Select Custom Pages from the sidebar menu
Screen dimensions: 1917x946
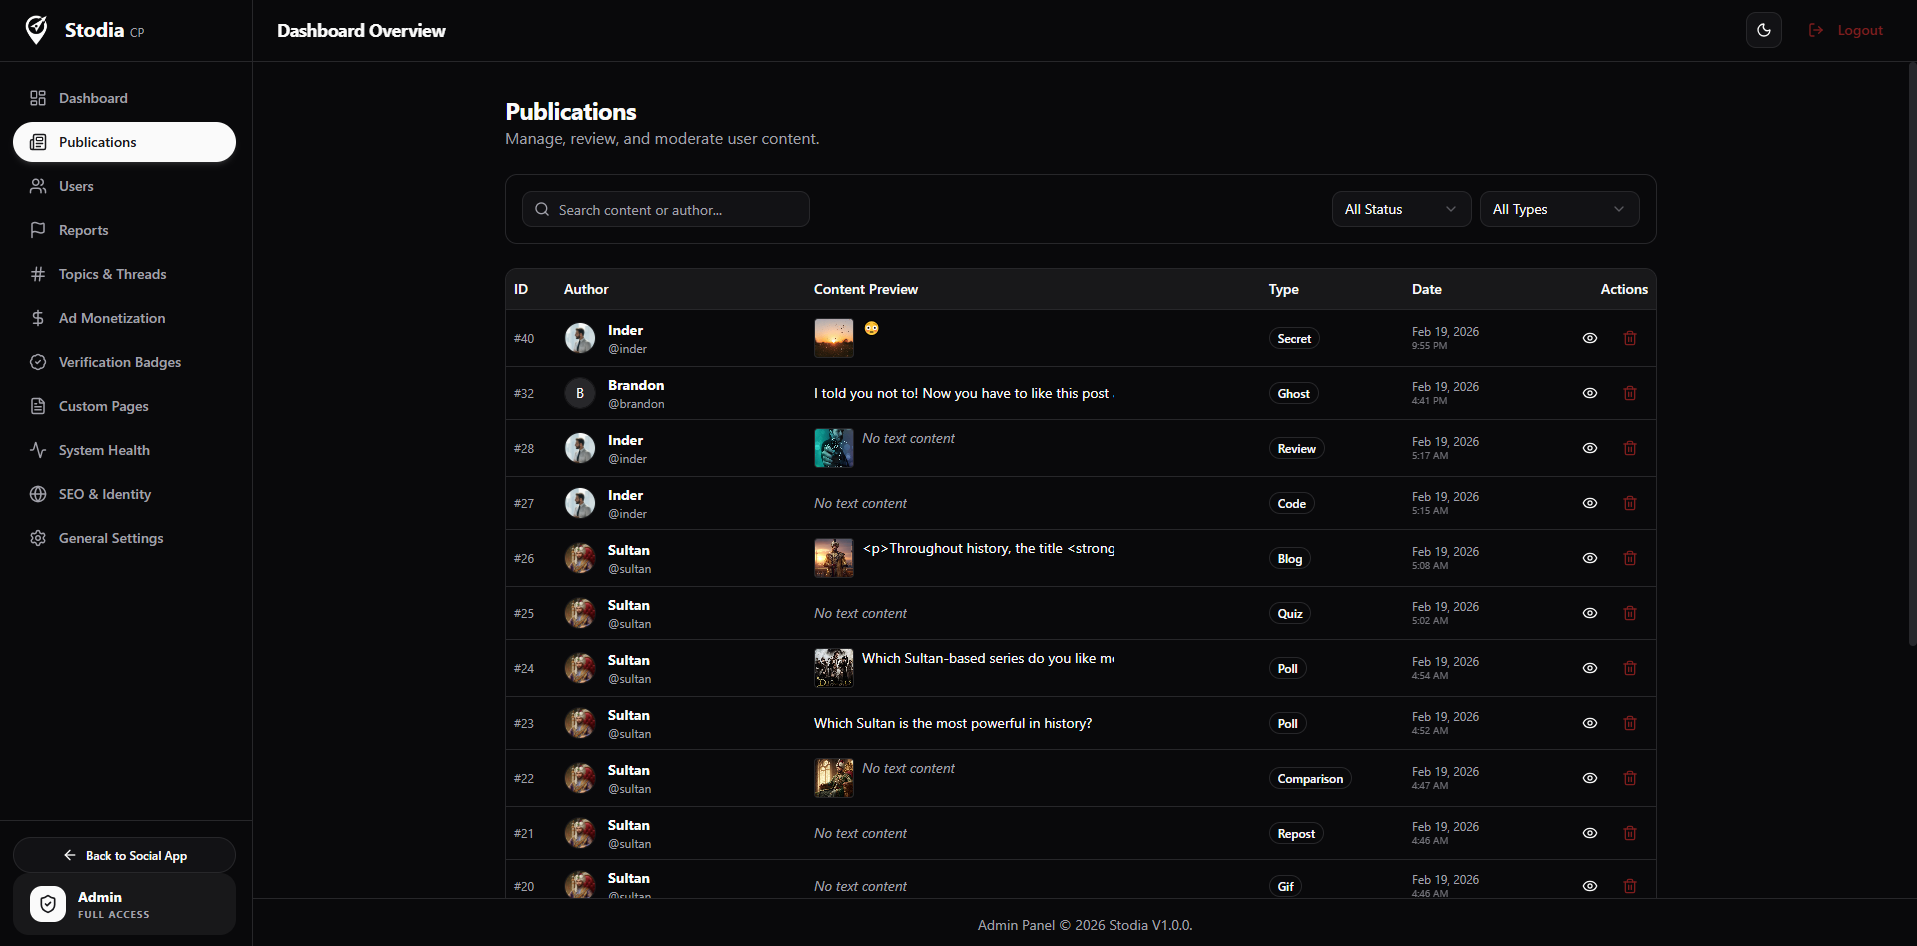[x=102, y=406]
